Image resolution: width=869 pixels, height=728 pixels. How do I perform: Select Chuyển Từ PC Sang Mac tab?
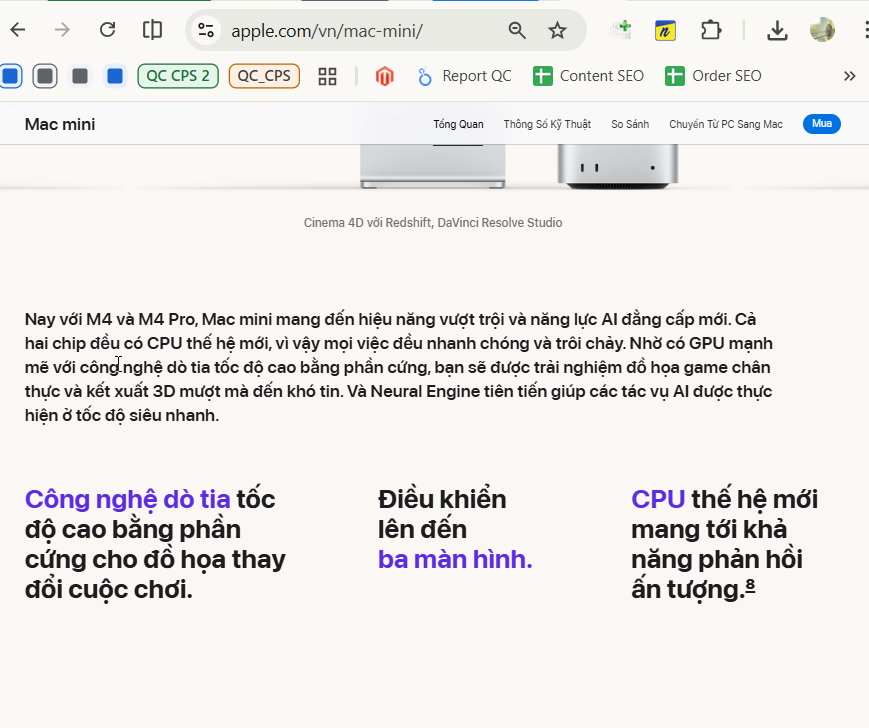coord(726,124)
